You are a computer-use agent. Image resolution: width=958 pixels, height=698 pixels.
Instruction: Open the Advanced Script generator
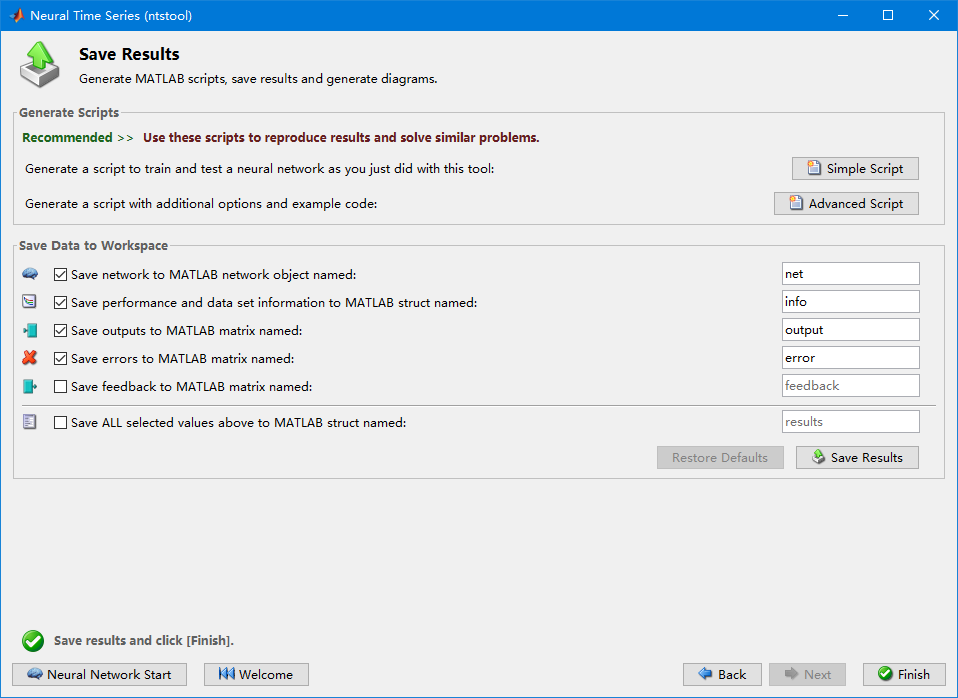point(846,203)
